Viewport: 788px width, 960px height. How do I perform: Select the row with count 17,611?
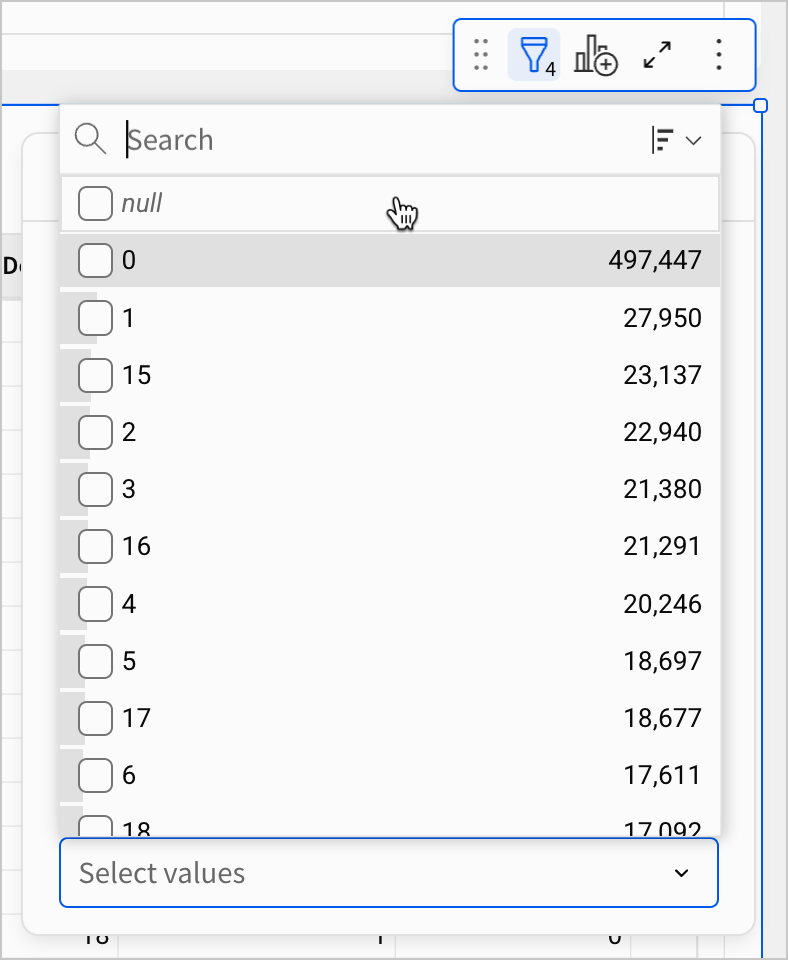tap(390, 775)
